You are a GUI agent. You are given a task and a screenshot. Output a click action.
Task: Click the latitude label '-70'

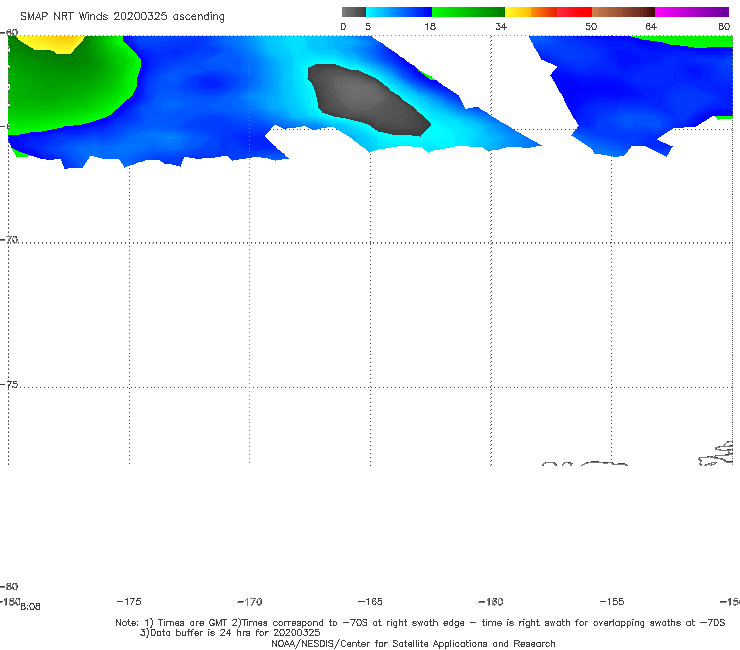tap(9, 239)
